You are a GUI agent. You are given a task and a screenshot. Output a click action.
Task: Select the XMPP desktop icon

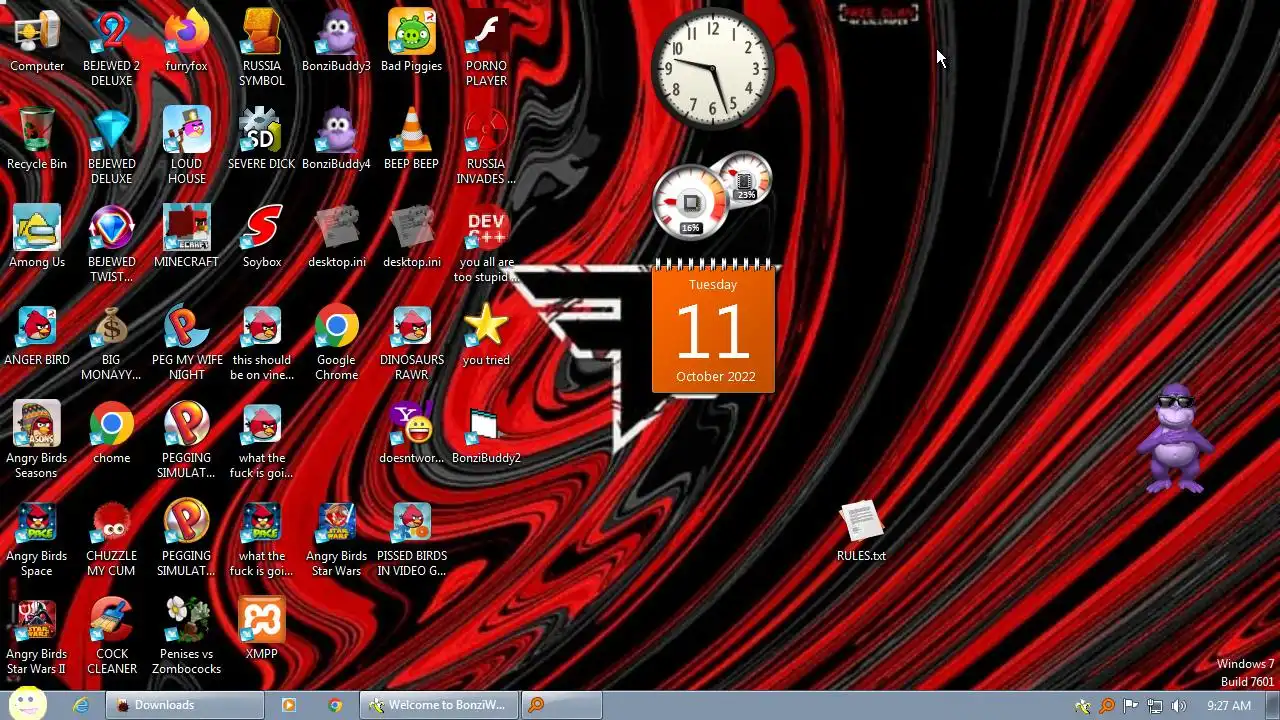coord(262,629)
